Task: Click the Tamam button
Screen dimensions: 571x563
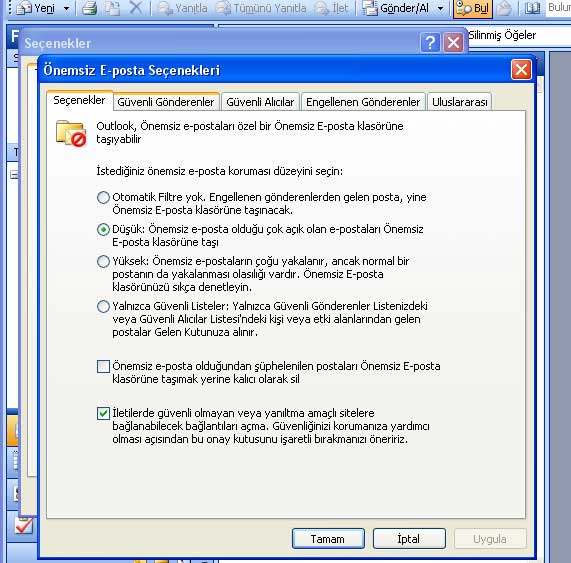Action: click(328, 539)
